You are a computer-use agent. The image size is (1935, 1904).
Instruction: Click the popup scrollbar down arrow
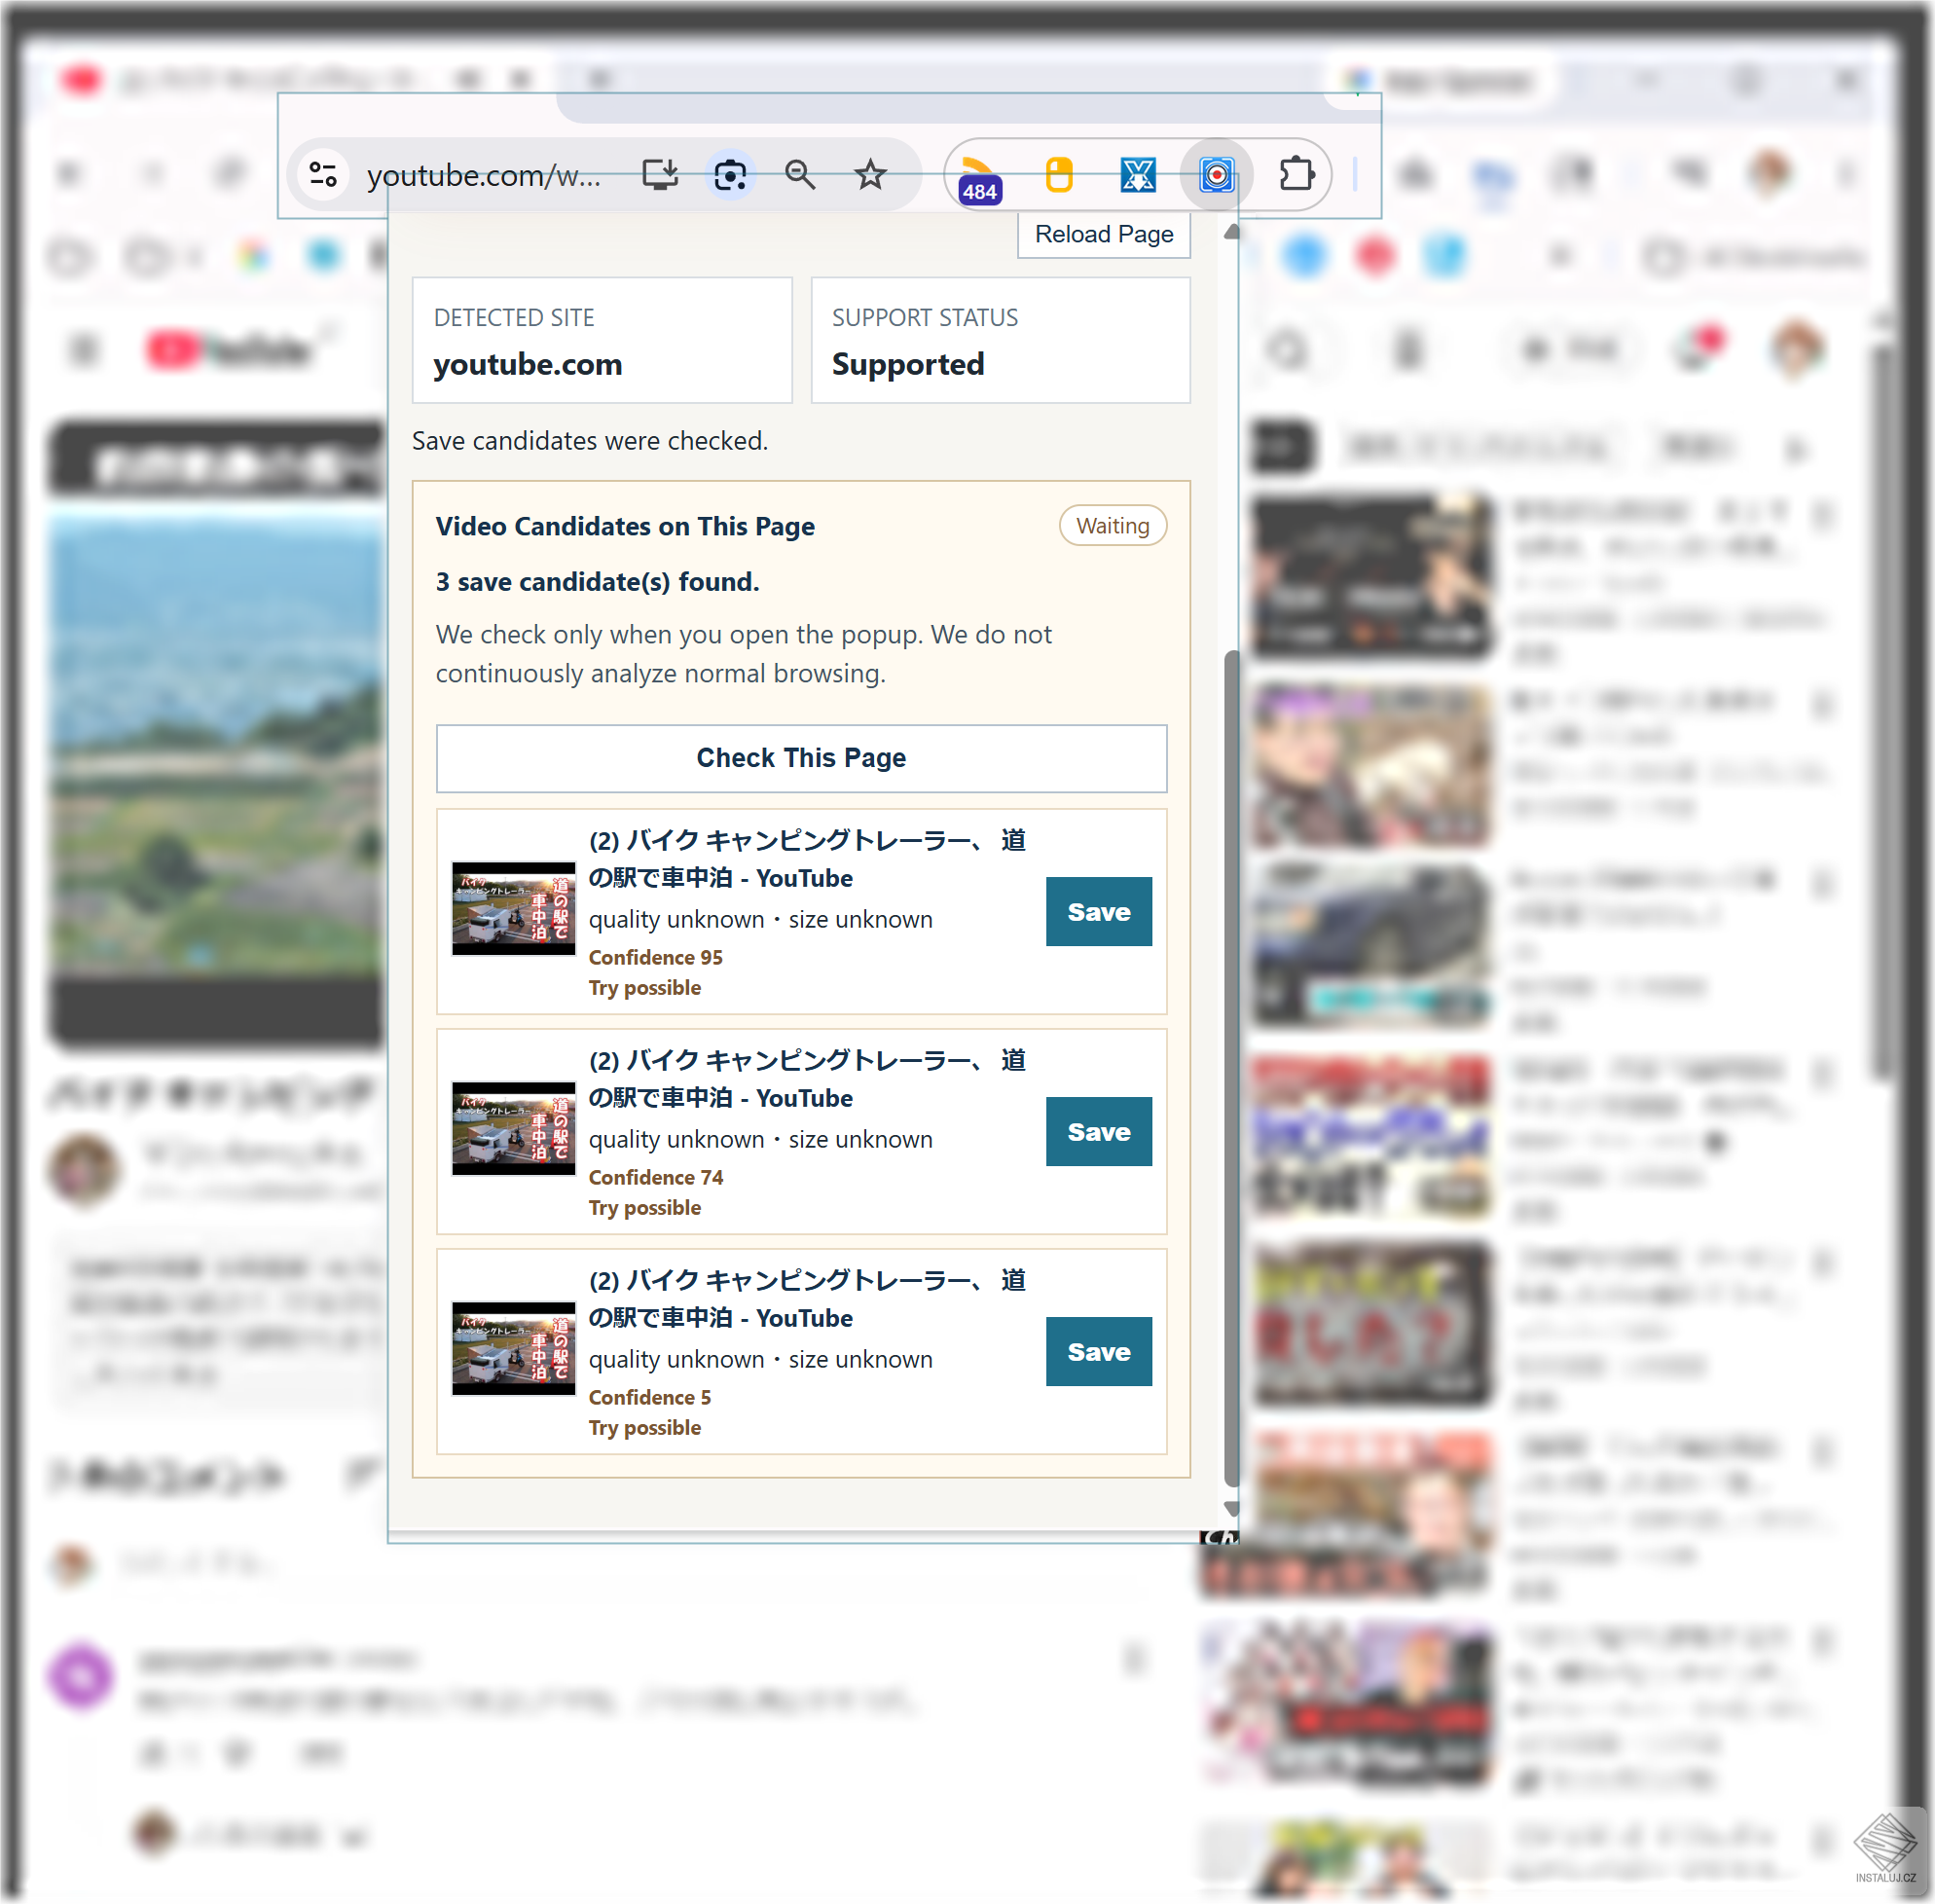[1232, 1508]
